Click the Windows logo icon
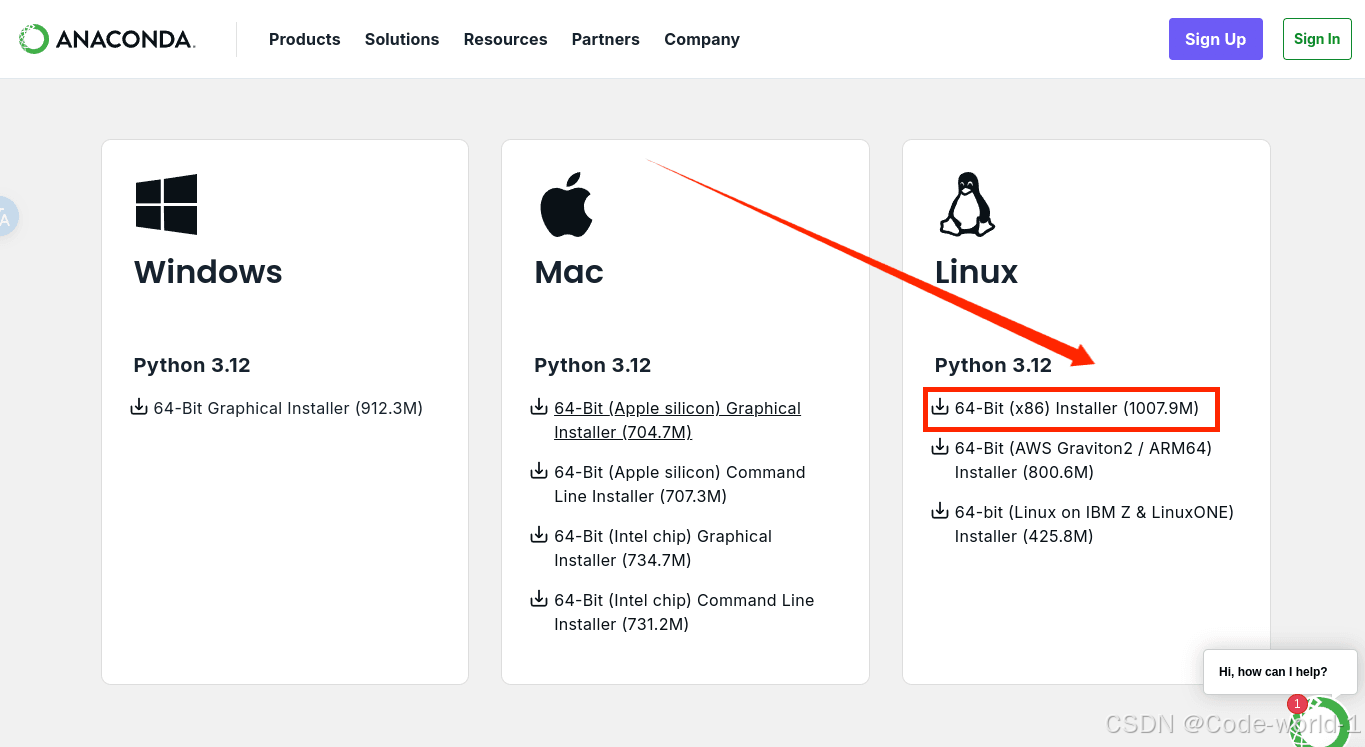This screenshot has width=1365, height=747. point(166,204)
